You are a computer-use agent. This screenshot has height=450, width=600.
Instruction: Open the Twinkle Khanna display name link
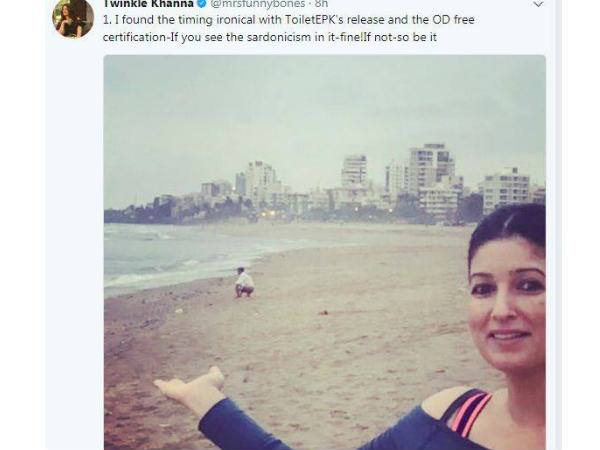tap(148, 4)
